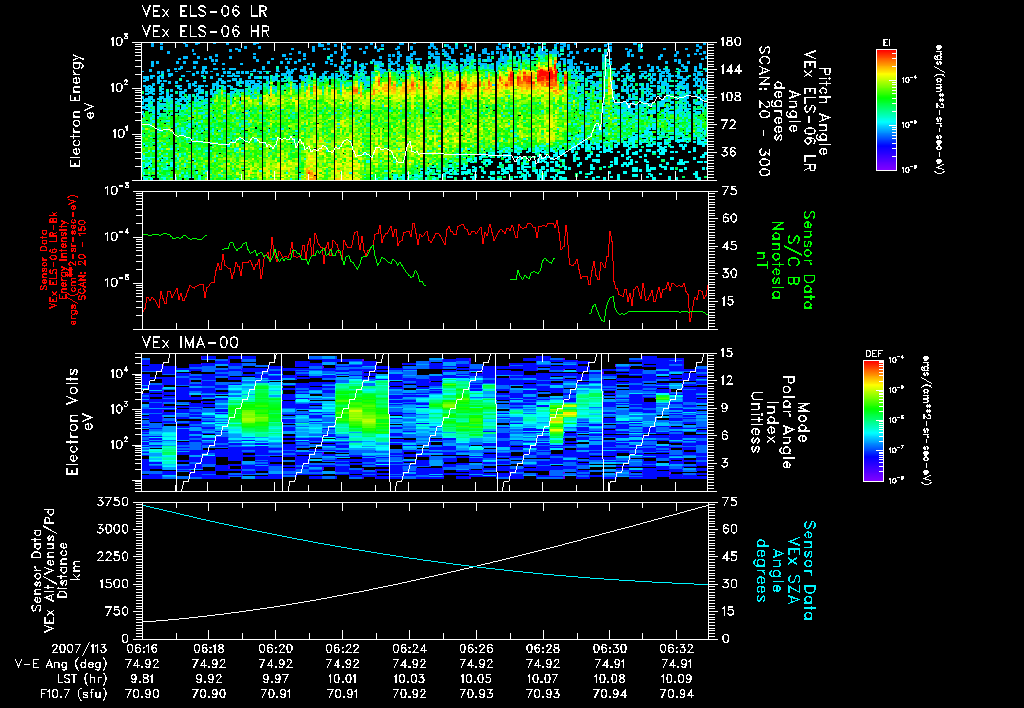1024x708 pixels.
Task: Click the 06:32 time tick label
Action: click(677, 649)
